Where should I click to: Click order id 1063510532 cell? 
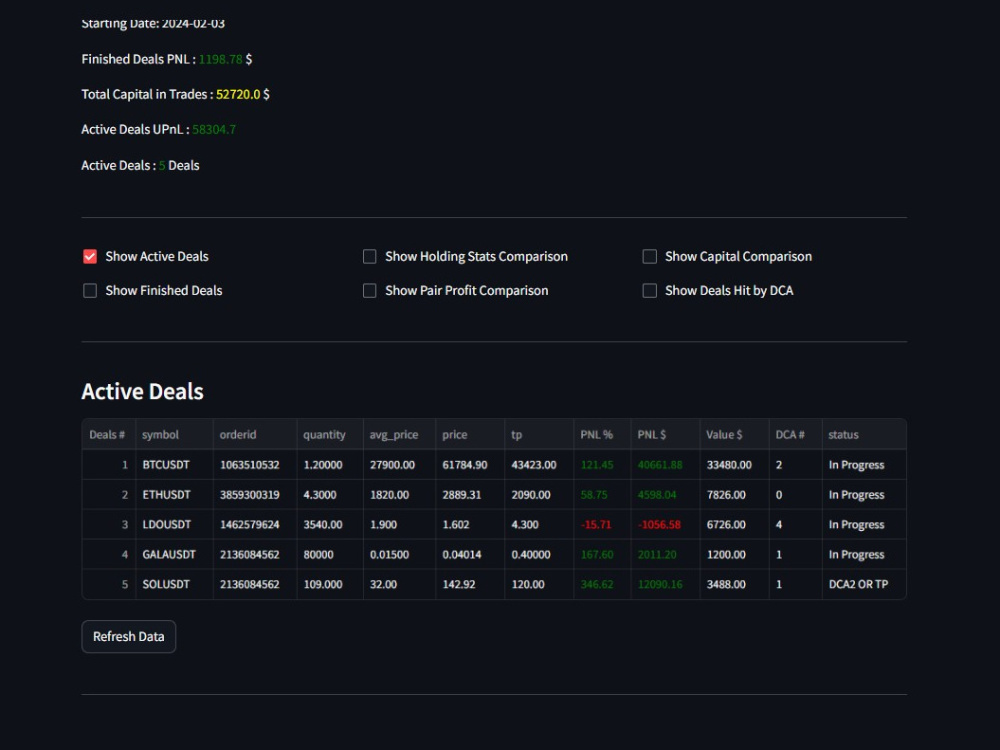[254, 465]
